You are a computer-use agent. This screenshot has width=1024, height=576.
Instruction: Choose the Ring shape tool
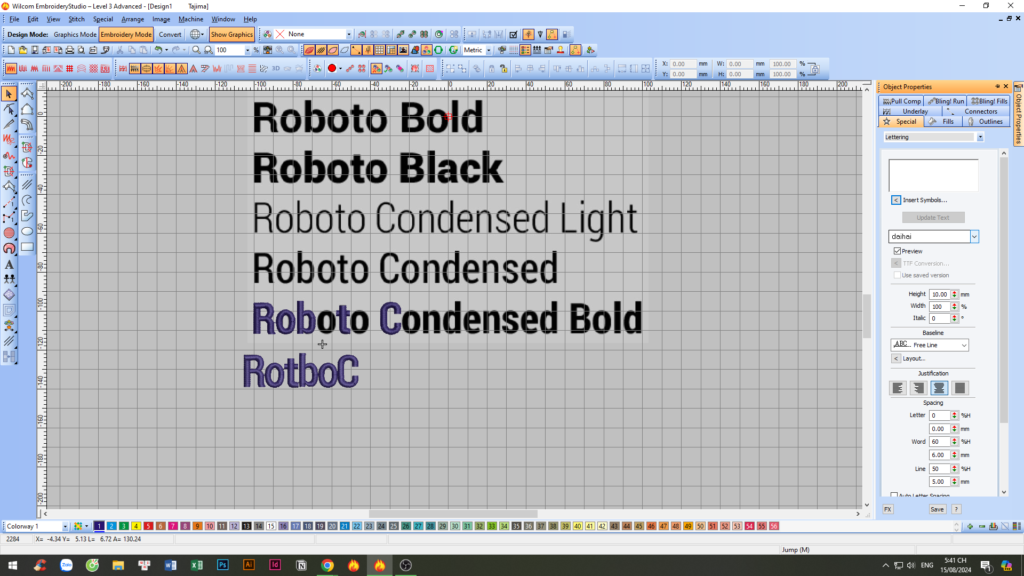9,248
